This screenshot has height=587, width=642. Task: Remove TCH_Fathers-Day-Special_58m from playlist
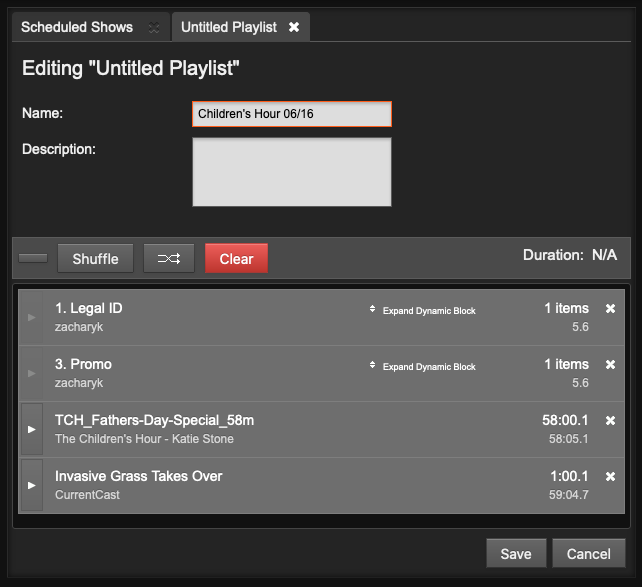pyautogui.click(x=610, y=421)
